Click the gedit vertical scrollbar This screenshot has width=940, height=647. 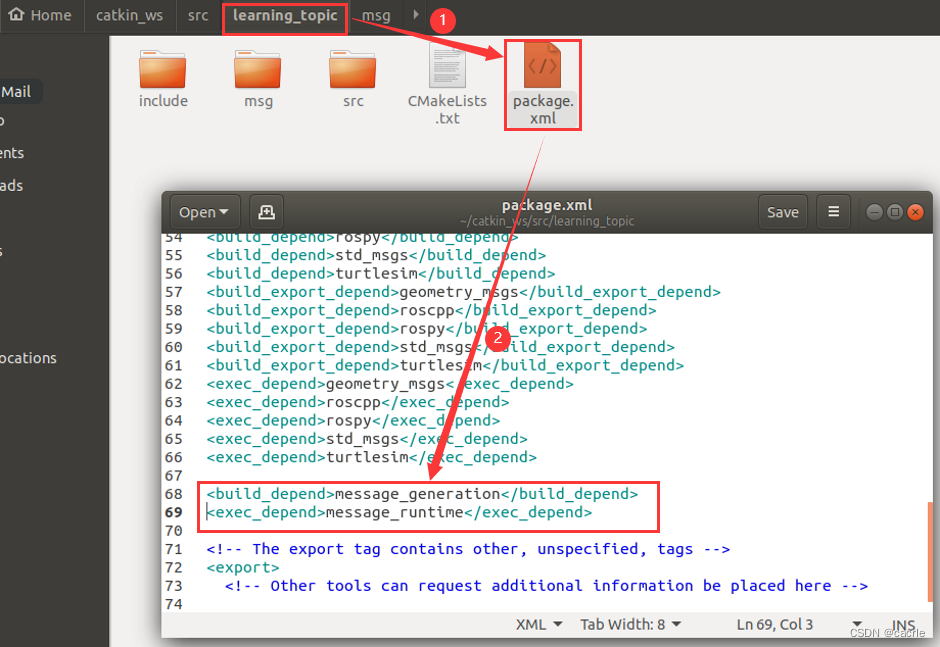[929, 550]
